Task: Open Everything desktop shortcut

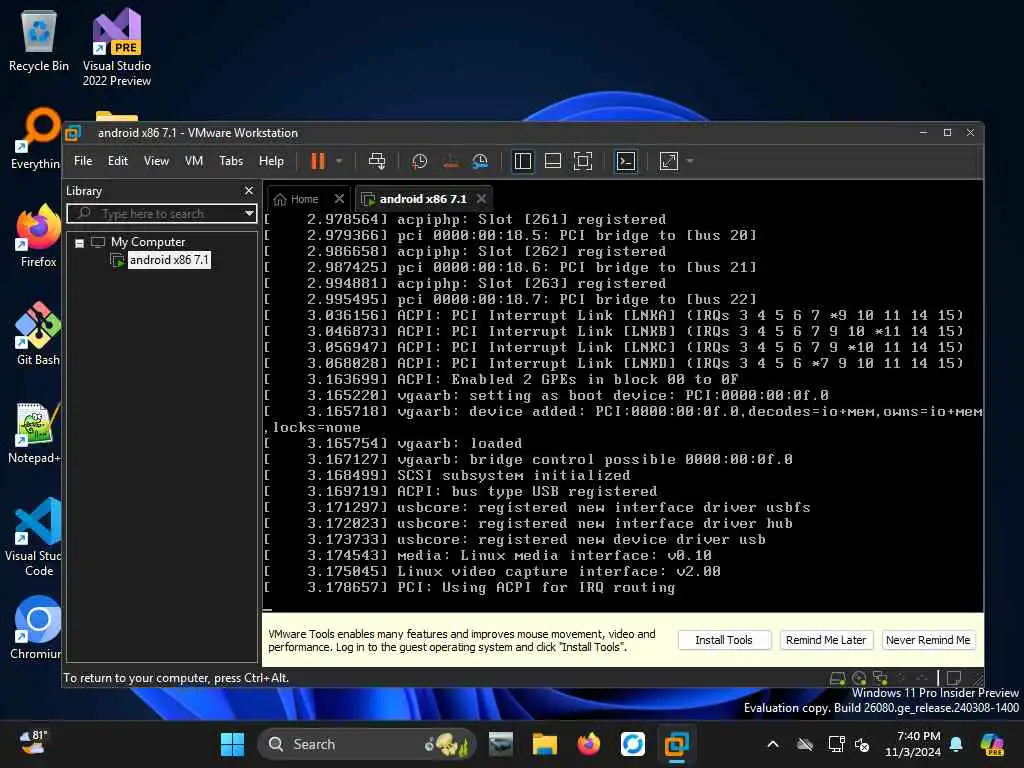Action: [36, 139]
